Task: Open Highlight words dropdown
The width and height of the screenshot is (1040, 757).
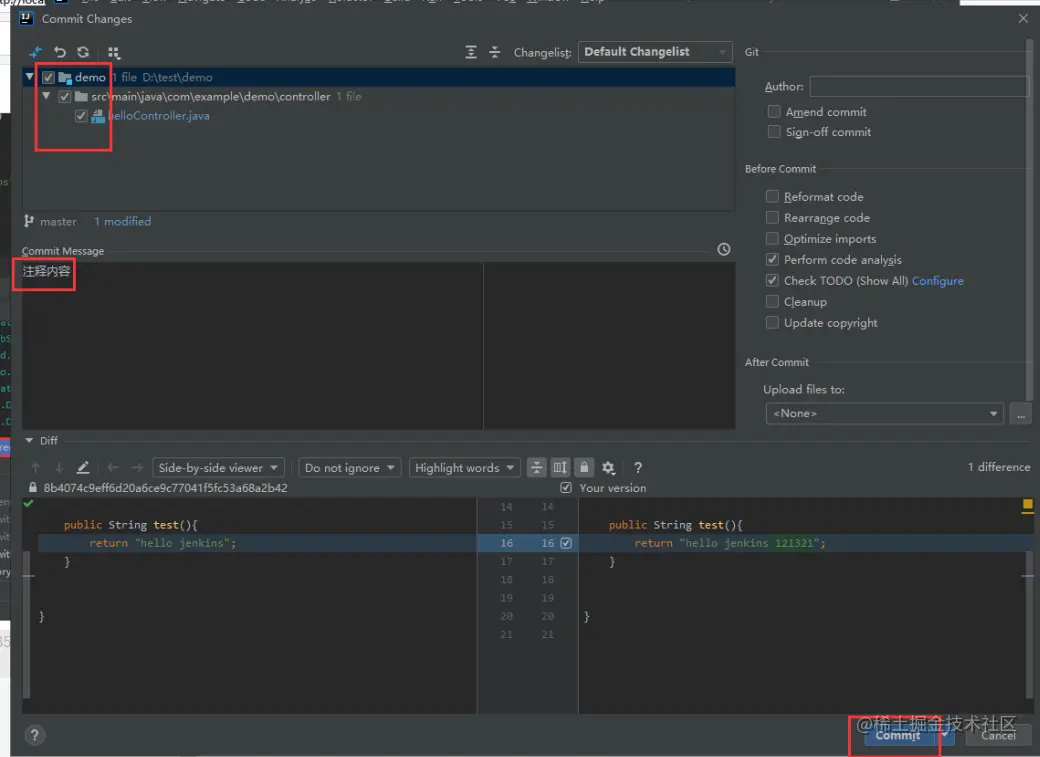Action: pos(464,468)
